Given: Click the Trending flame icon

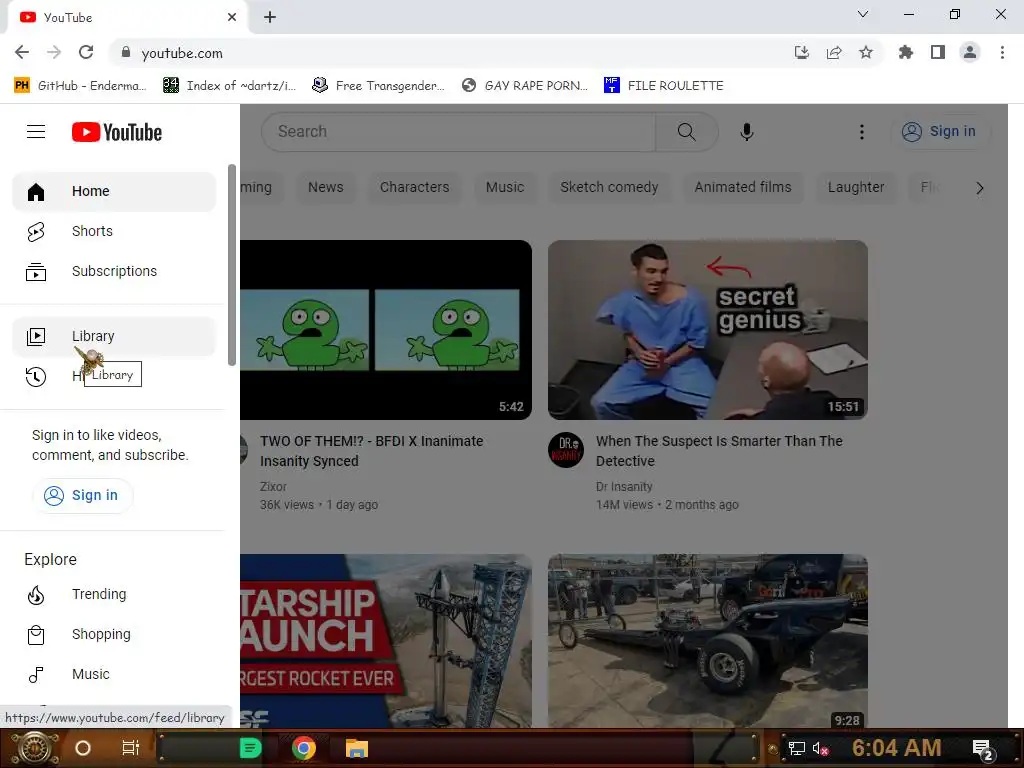Looking at the screenshot, I should click(x=36, y=595).
